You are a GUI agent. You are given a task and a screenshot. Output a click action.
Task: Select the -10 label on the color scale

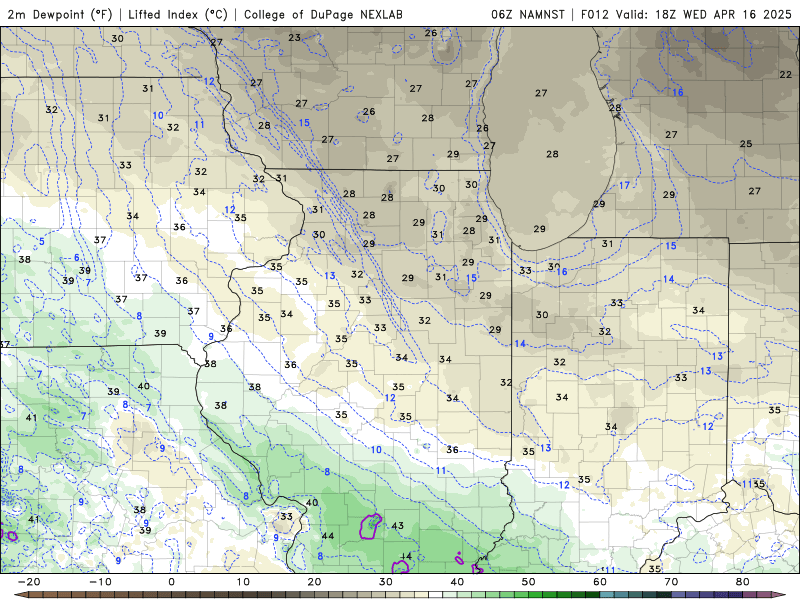point(101,582)
